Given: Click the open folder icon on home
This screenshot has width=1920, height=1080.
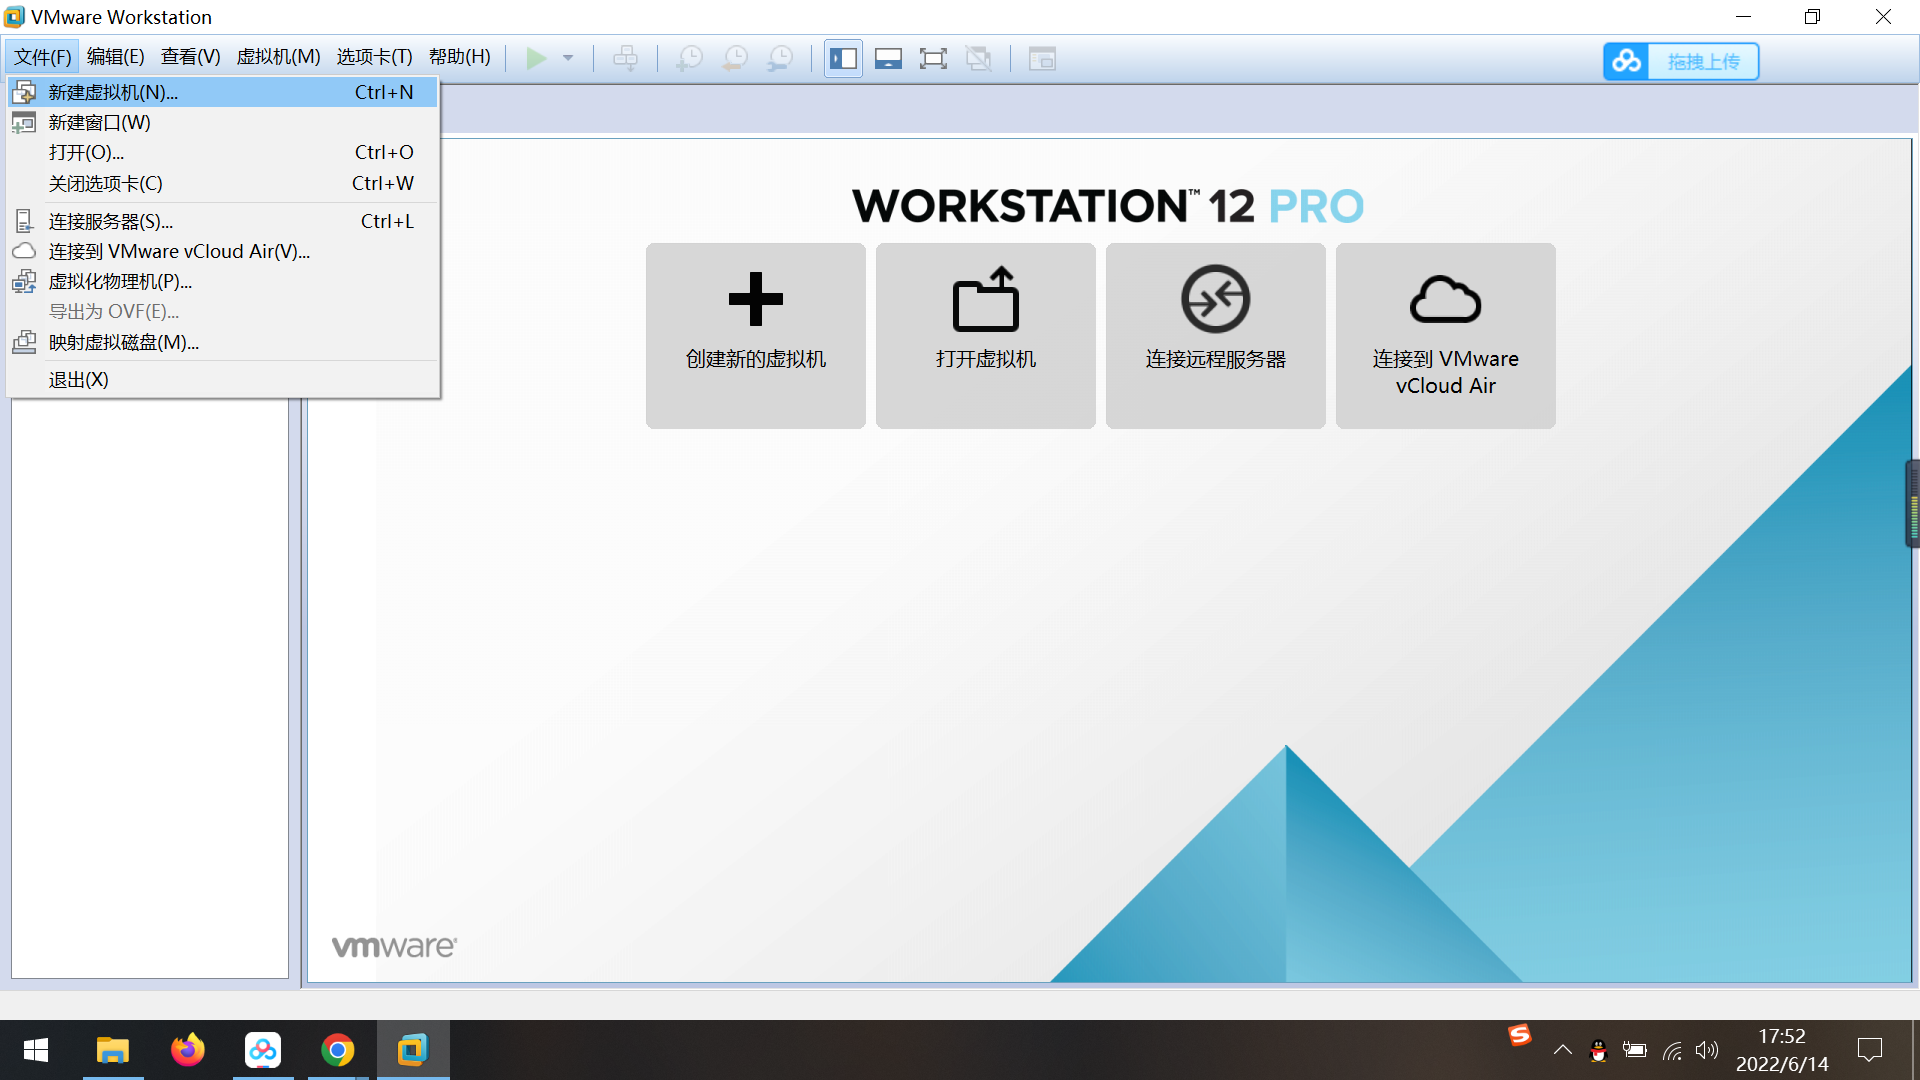Looking at the screenshot, I should point(986,299).
